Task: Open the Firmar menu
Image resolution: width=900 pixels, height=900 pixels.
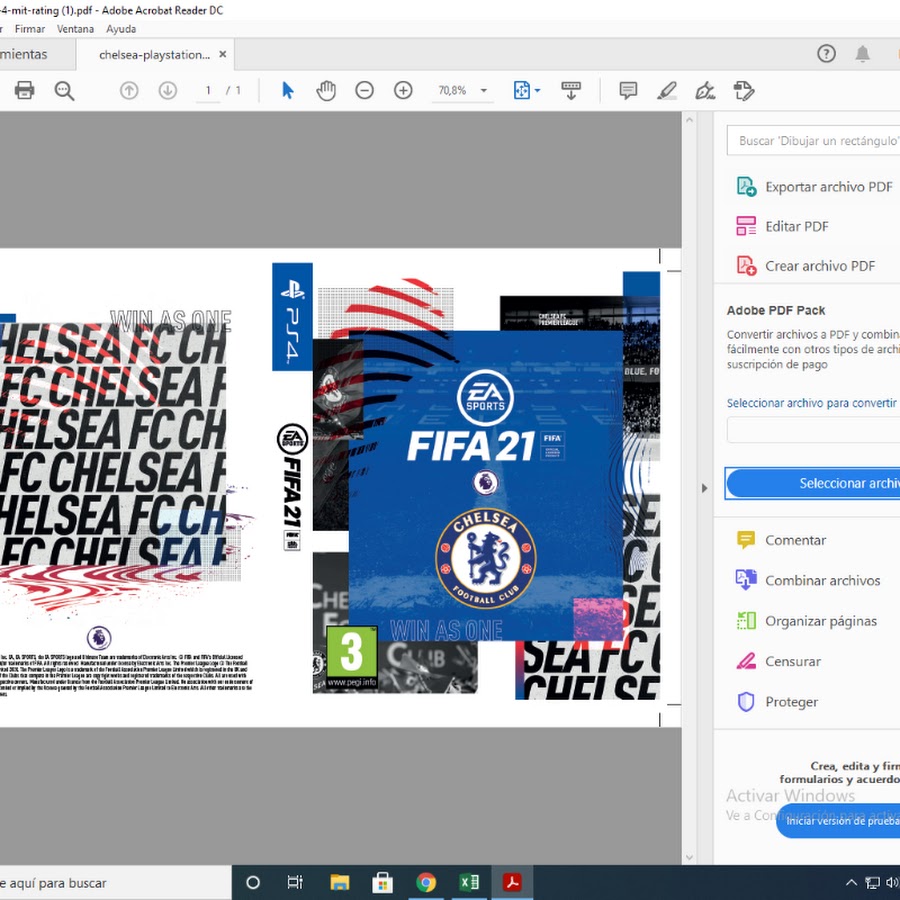Action: point(30,29)
